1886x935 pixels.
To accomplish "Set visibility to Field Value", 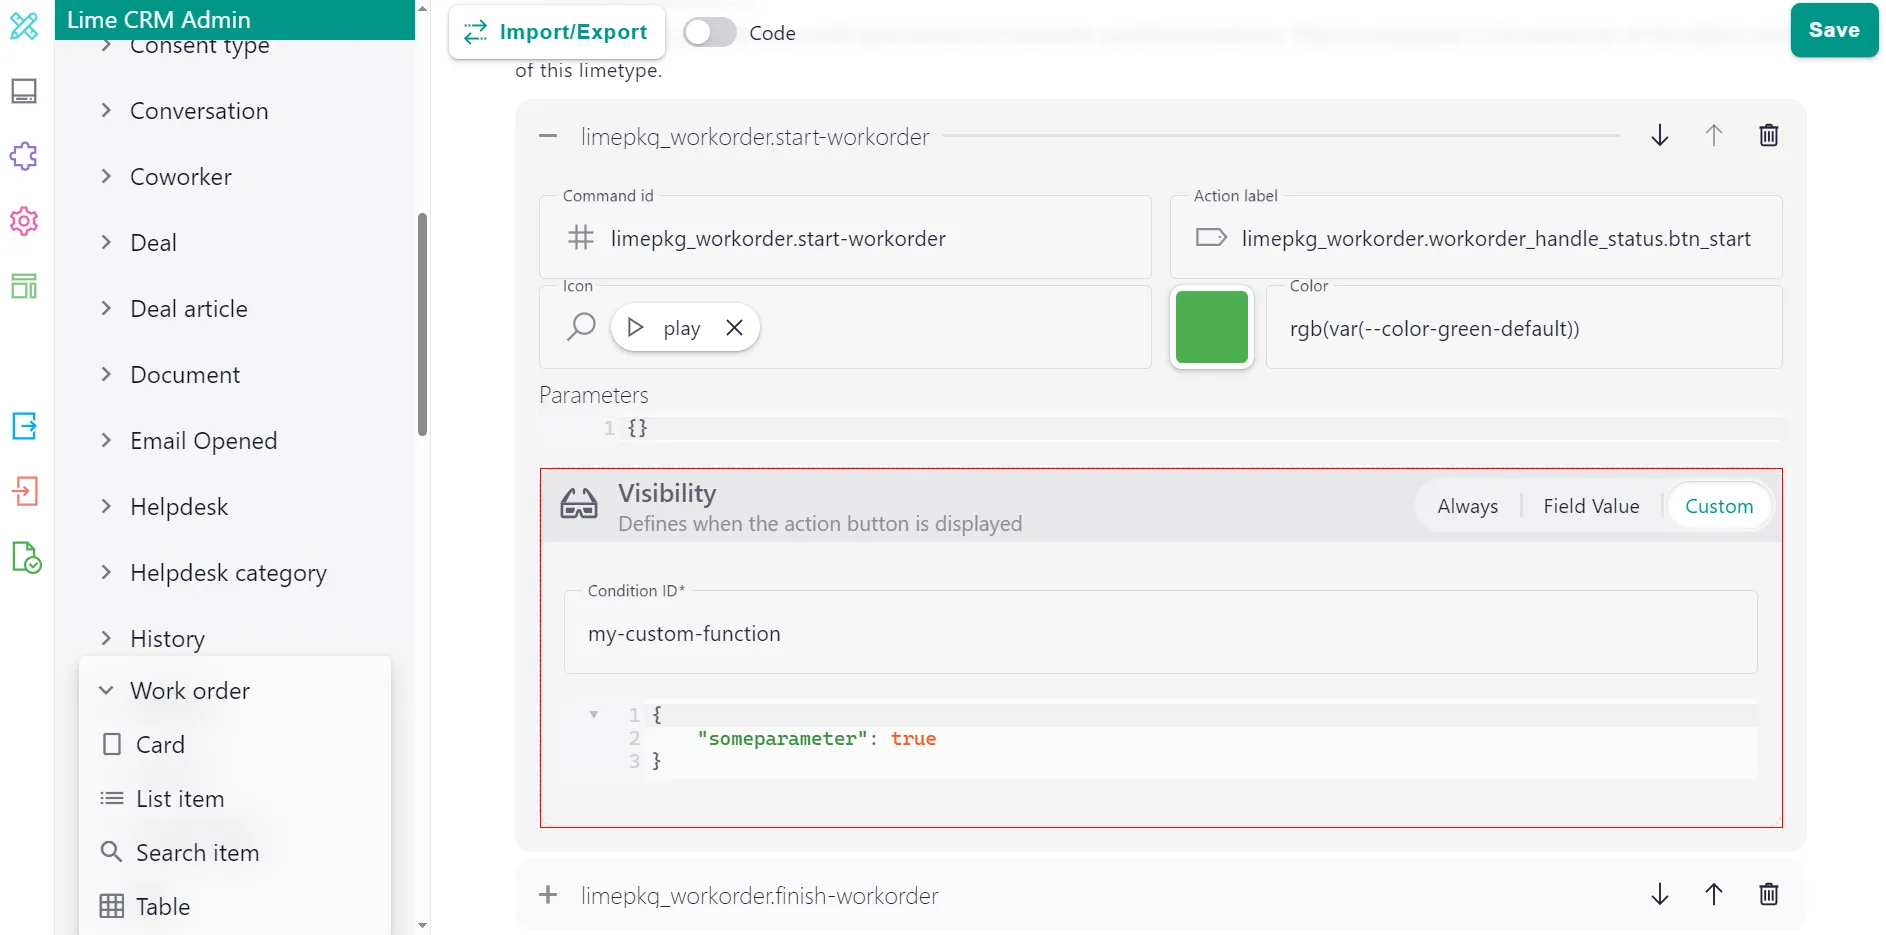I will coord(1590,506).
